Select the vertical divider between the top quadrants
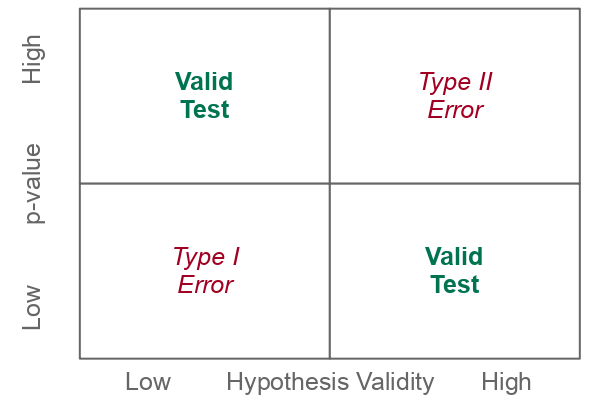600x400 pixels. click(330, 96)
